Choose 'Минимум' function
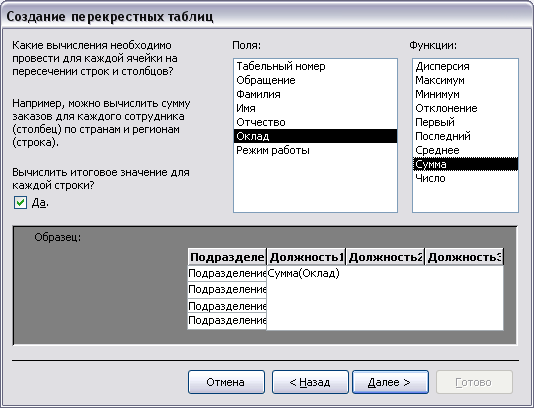Screen dimensions: 534x408 (465, 94)
